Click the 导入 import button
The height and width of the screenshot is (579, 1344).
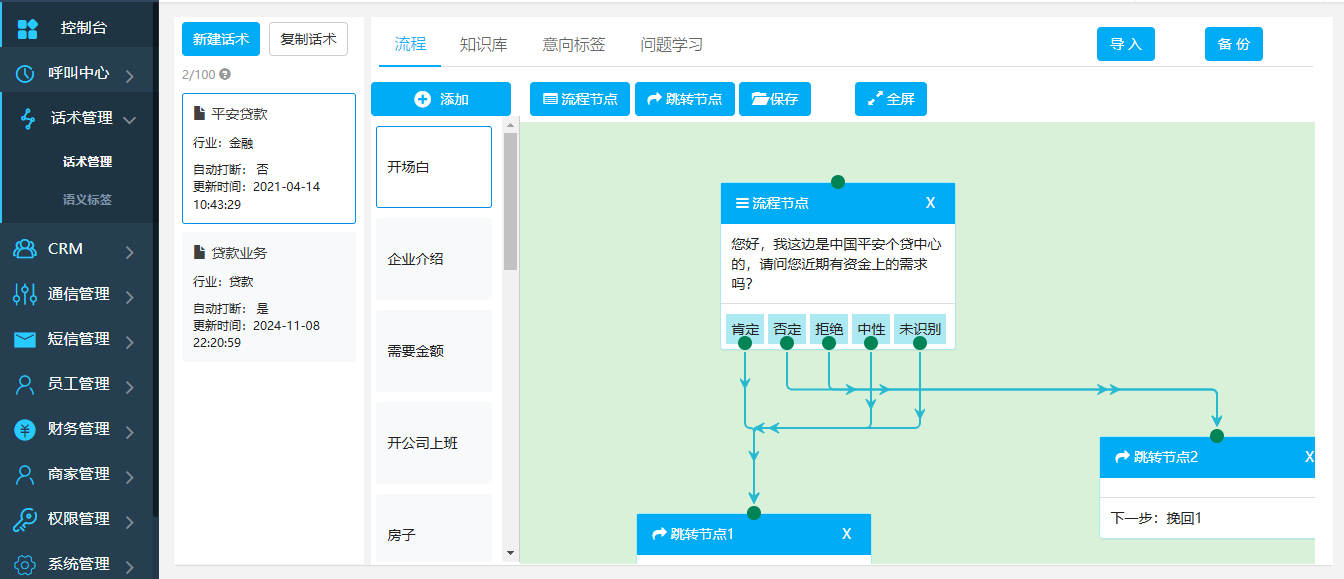pyautogui.click(x=1125, y=44)
